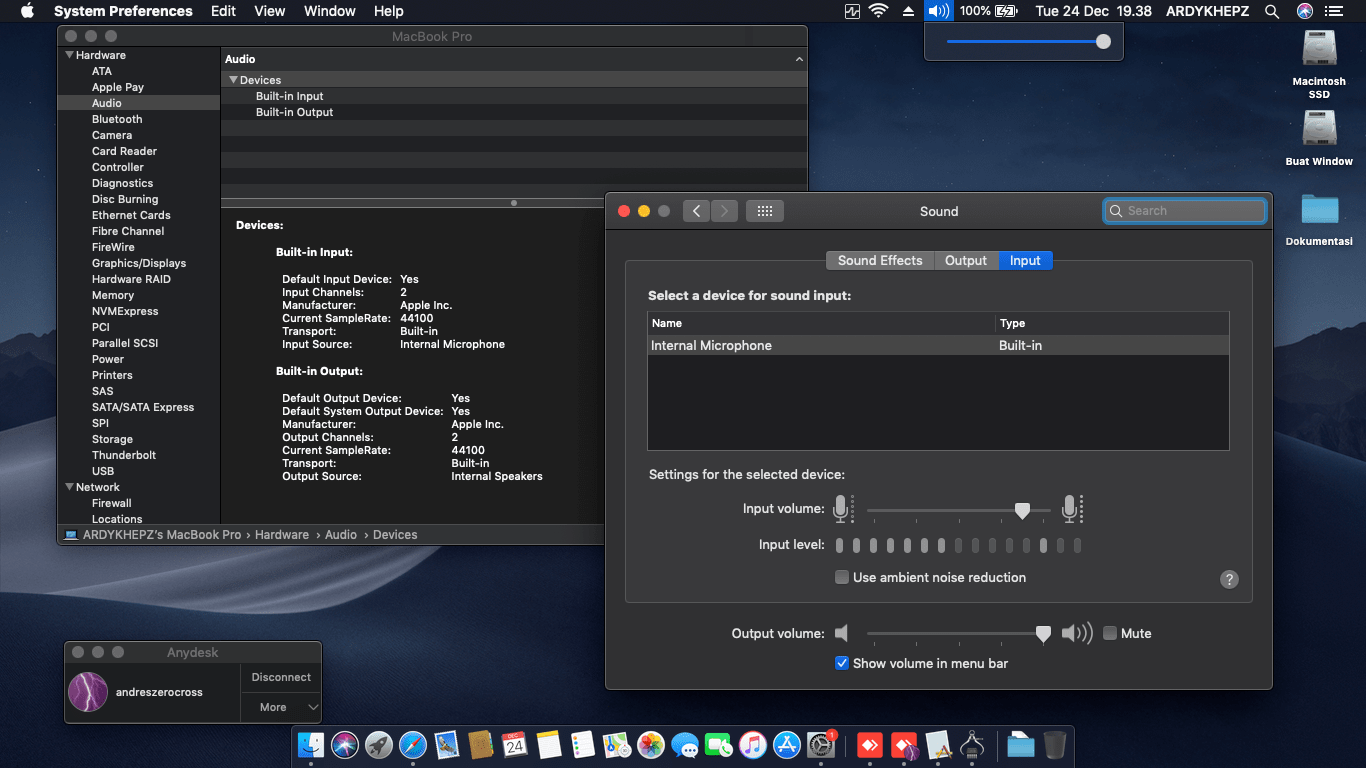Open the Window menu in the menu bar
Image resolution: width=1366 pixels, height=768 pixels.
click(329, 11)
